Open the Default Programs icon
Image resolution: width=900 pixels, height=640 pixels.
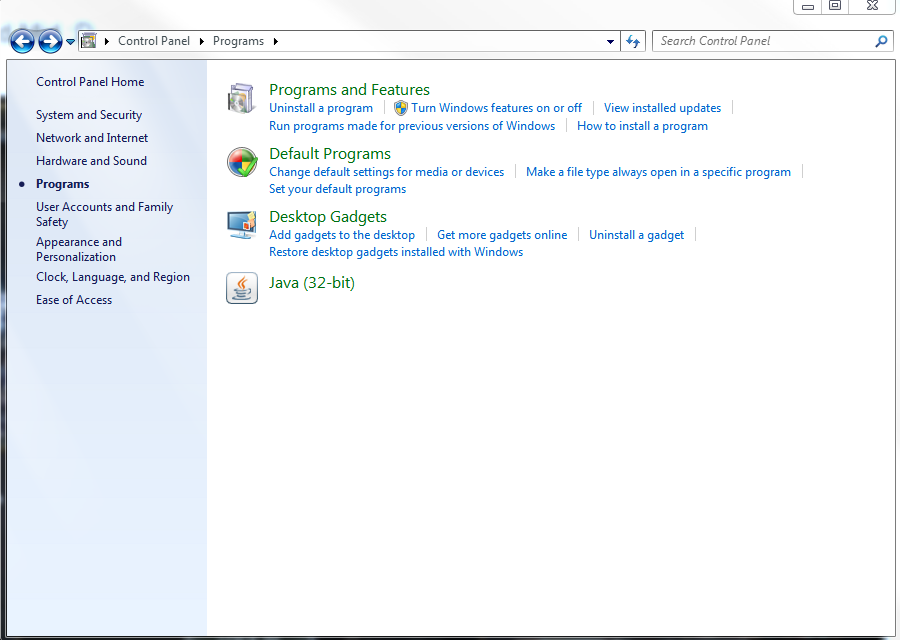point(242,162)
